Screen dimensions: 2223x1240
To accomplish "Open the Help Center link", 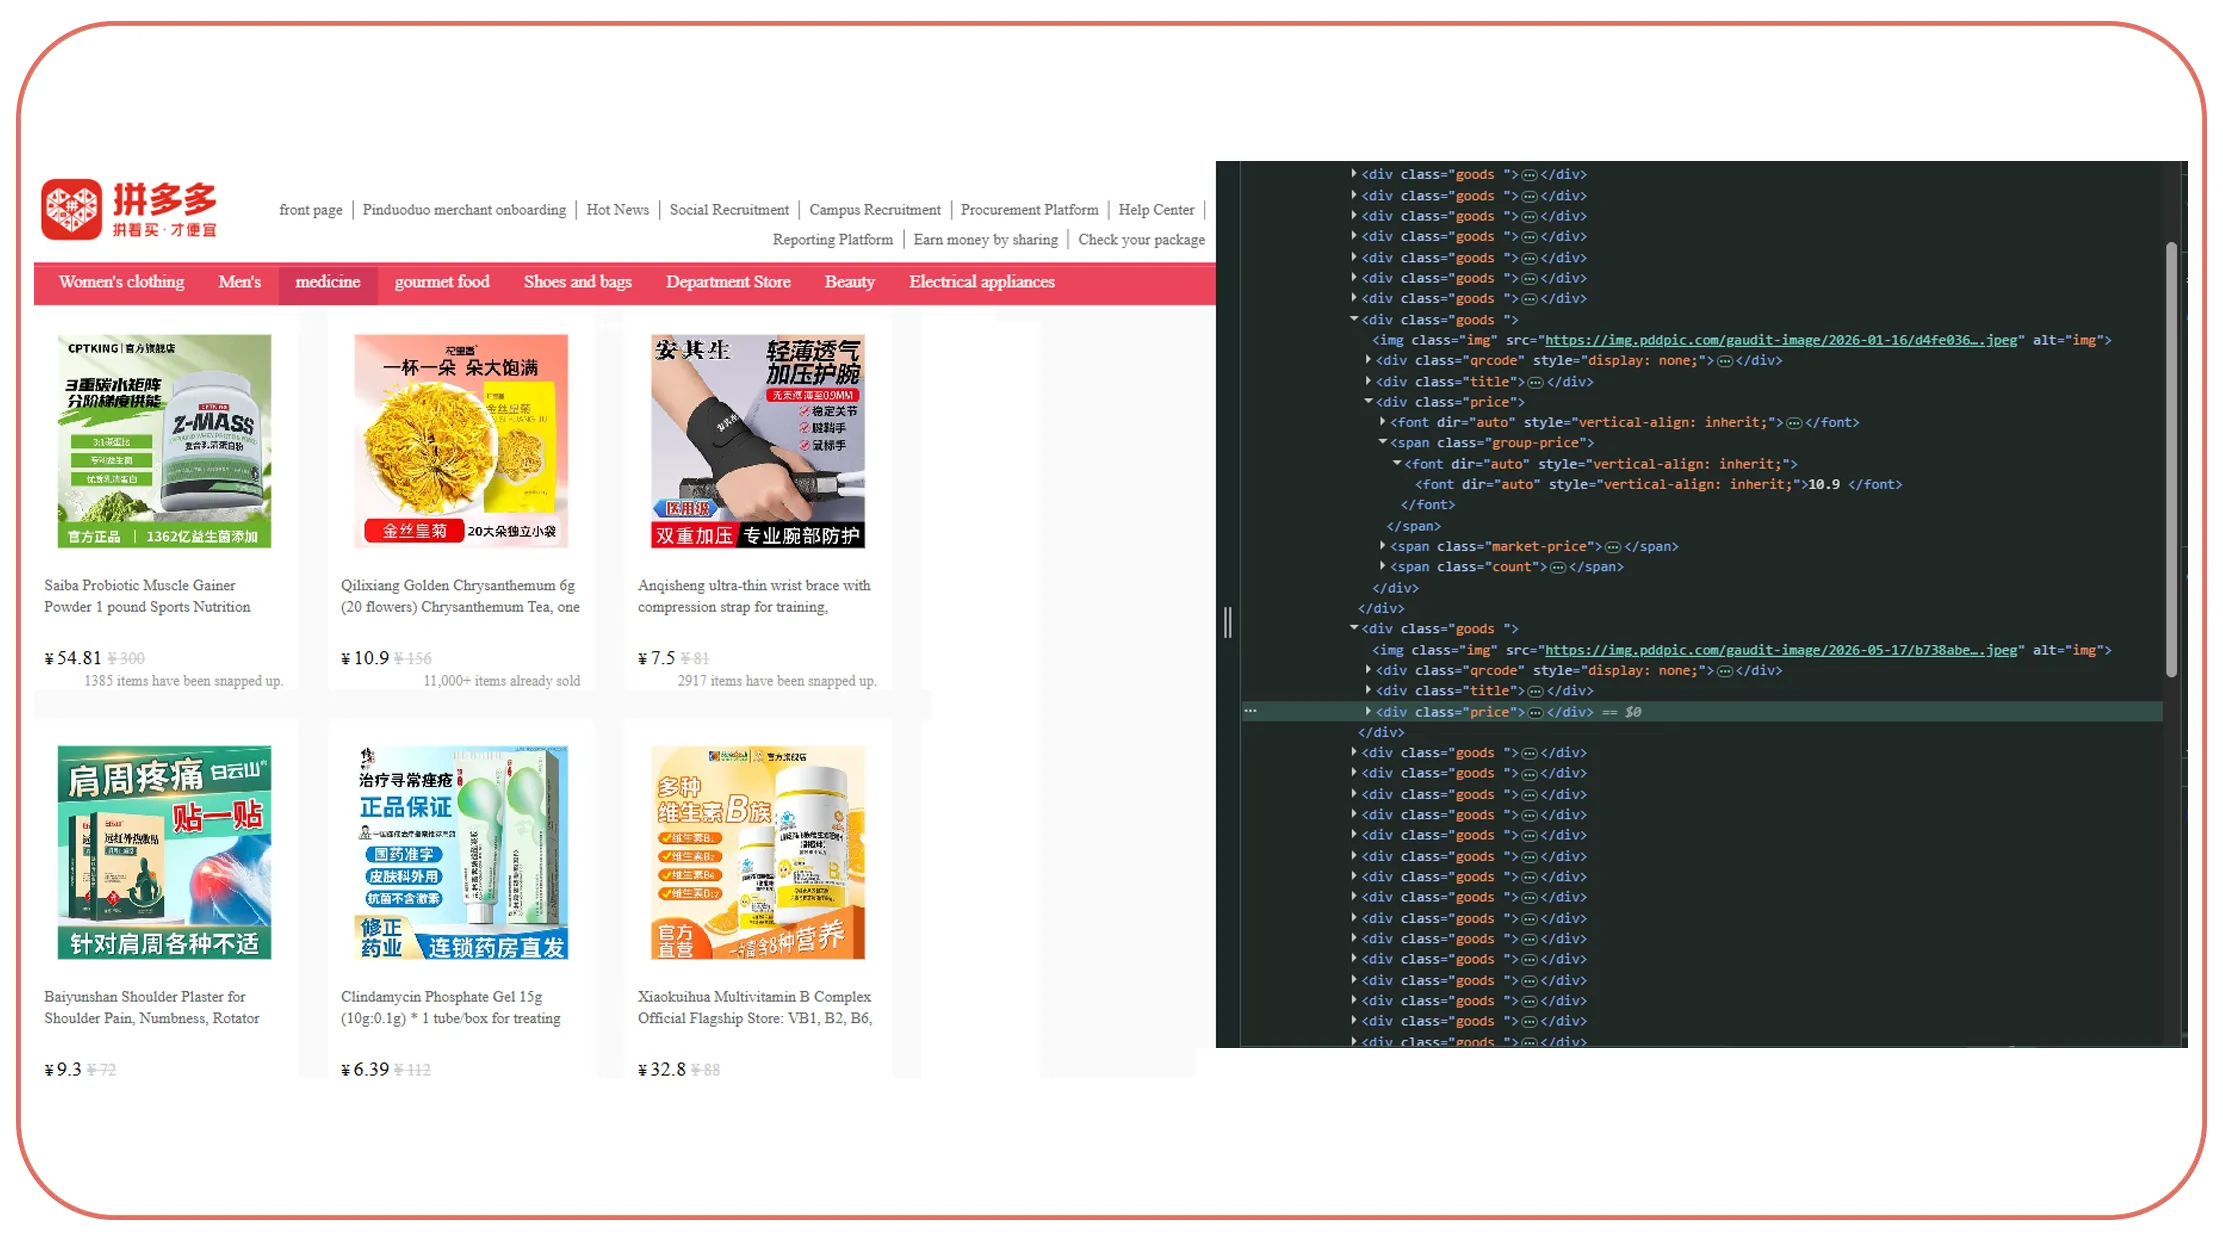I will point(1156,210).
